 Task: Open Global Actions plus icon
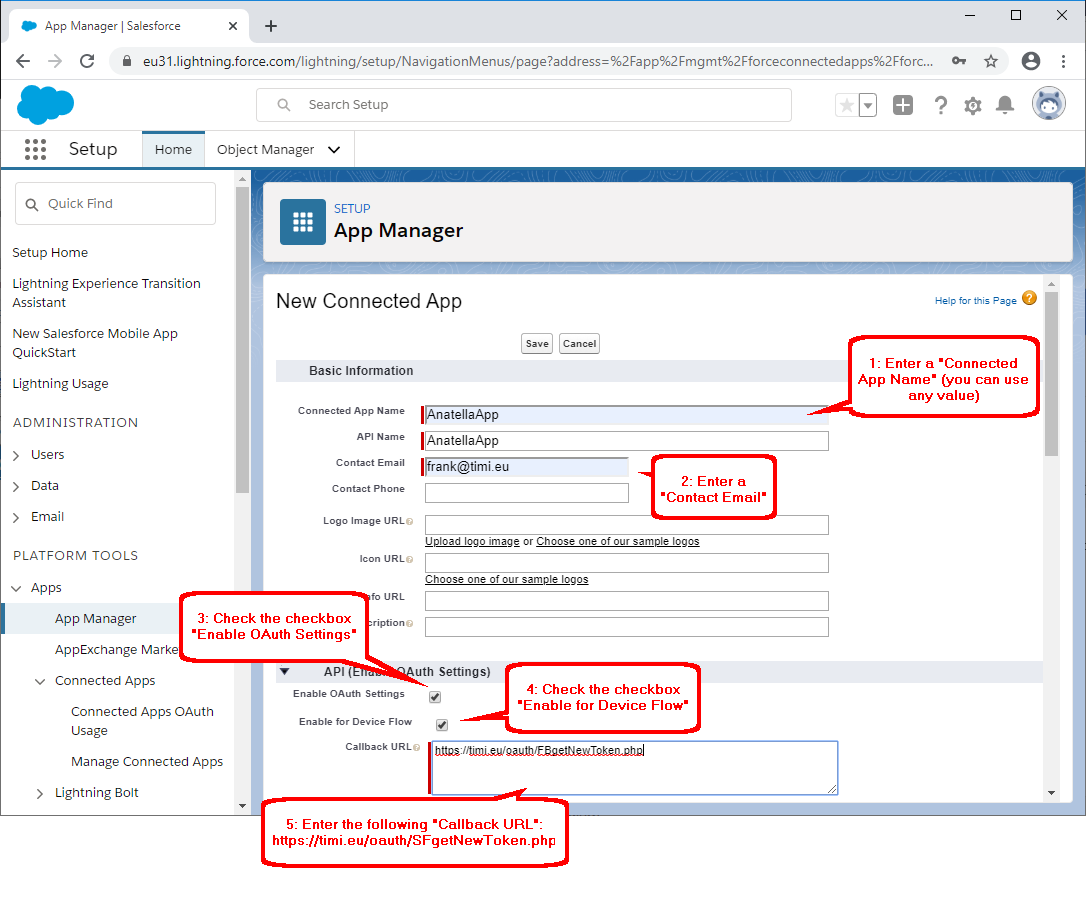pyautogui.click(x=902, y=105)
